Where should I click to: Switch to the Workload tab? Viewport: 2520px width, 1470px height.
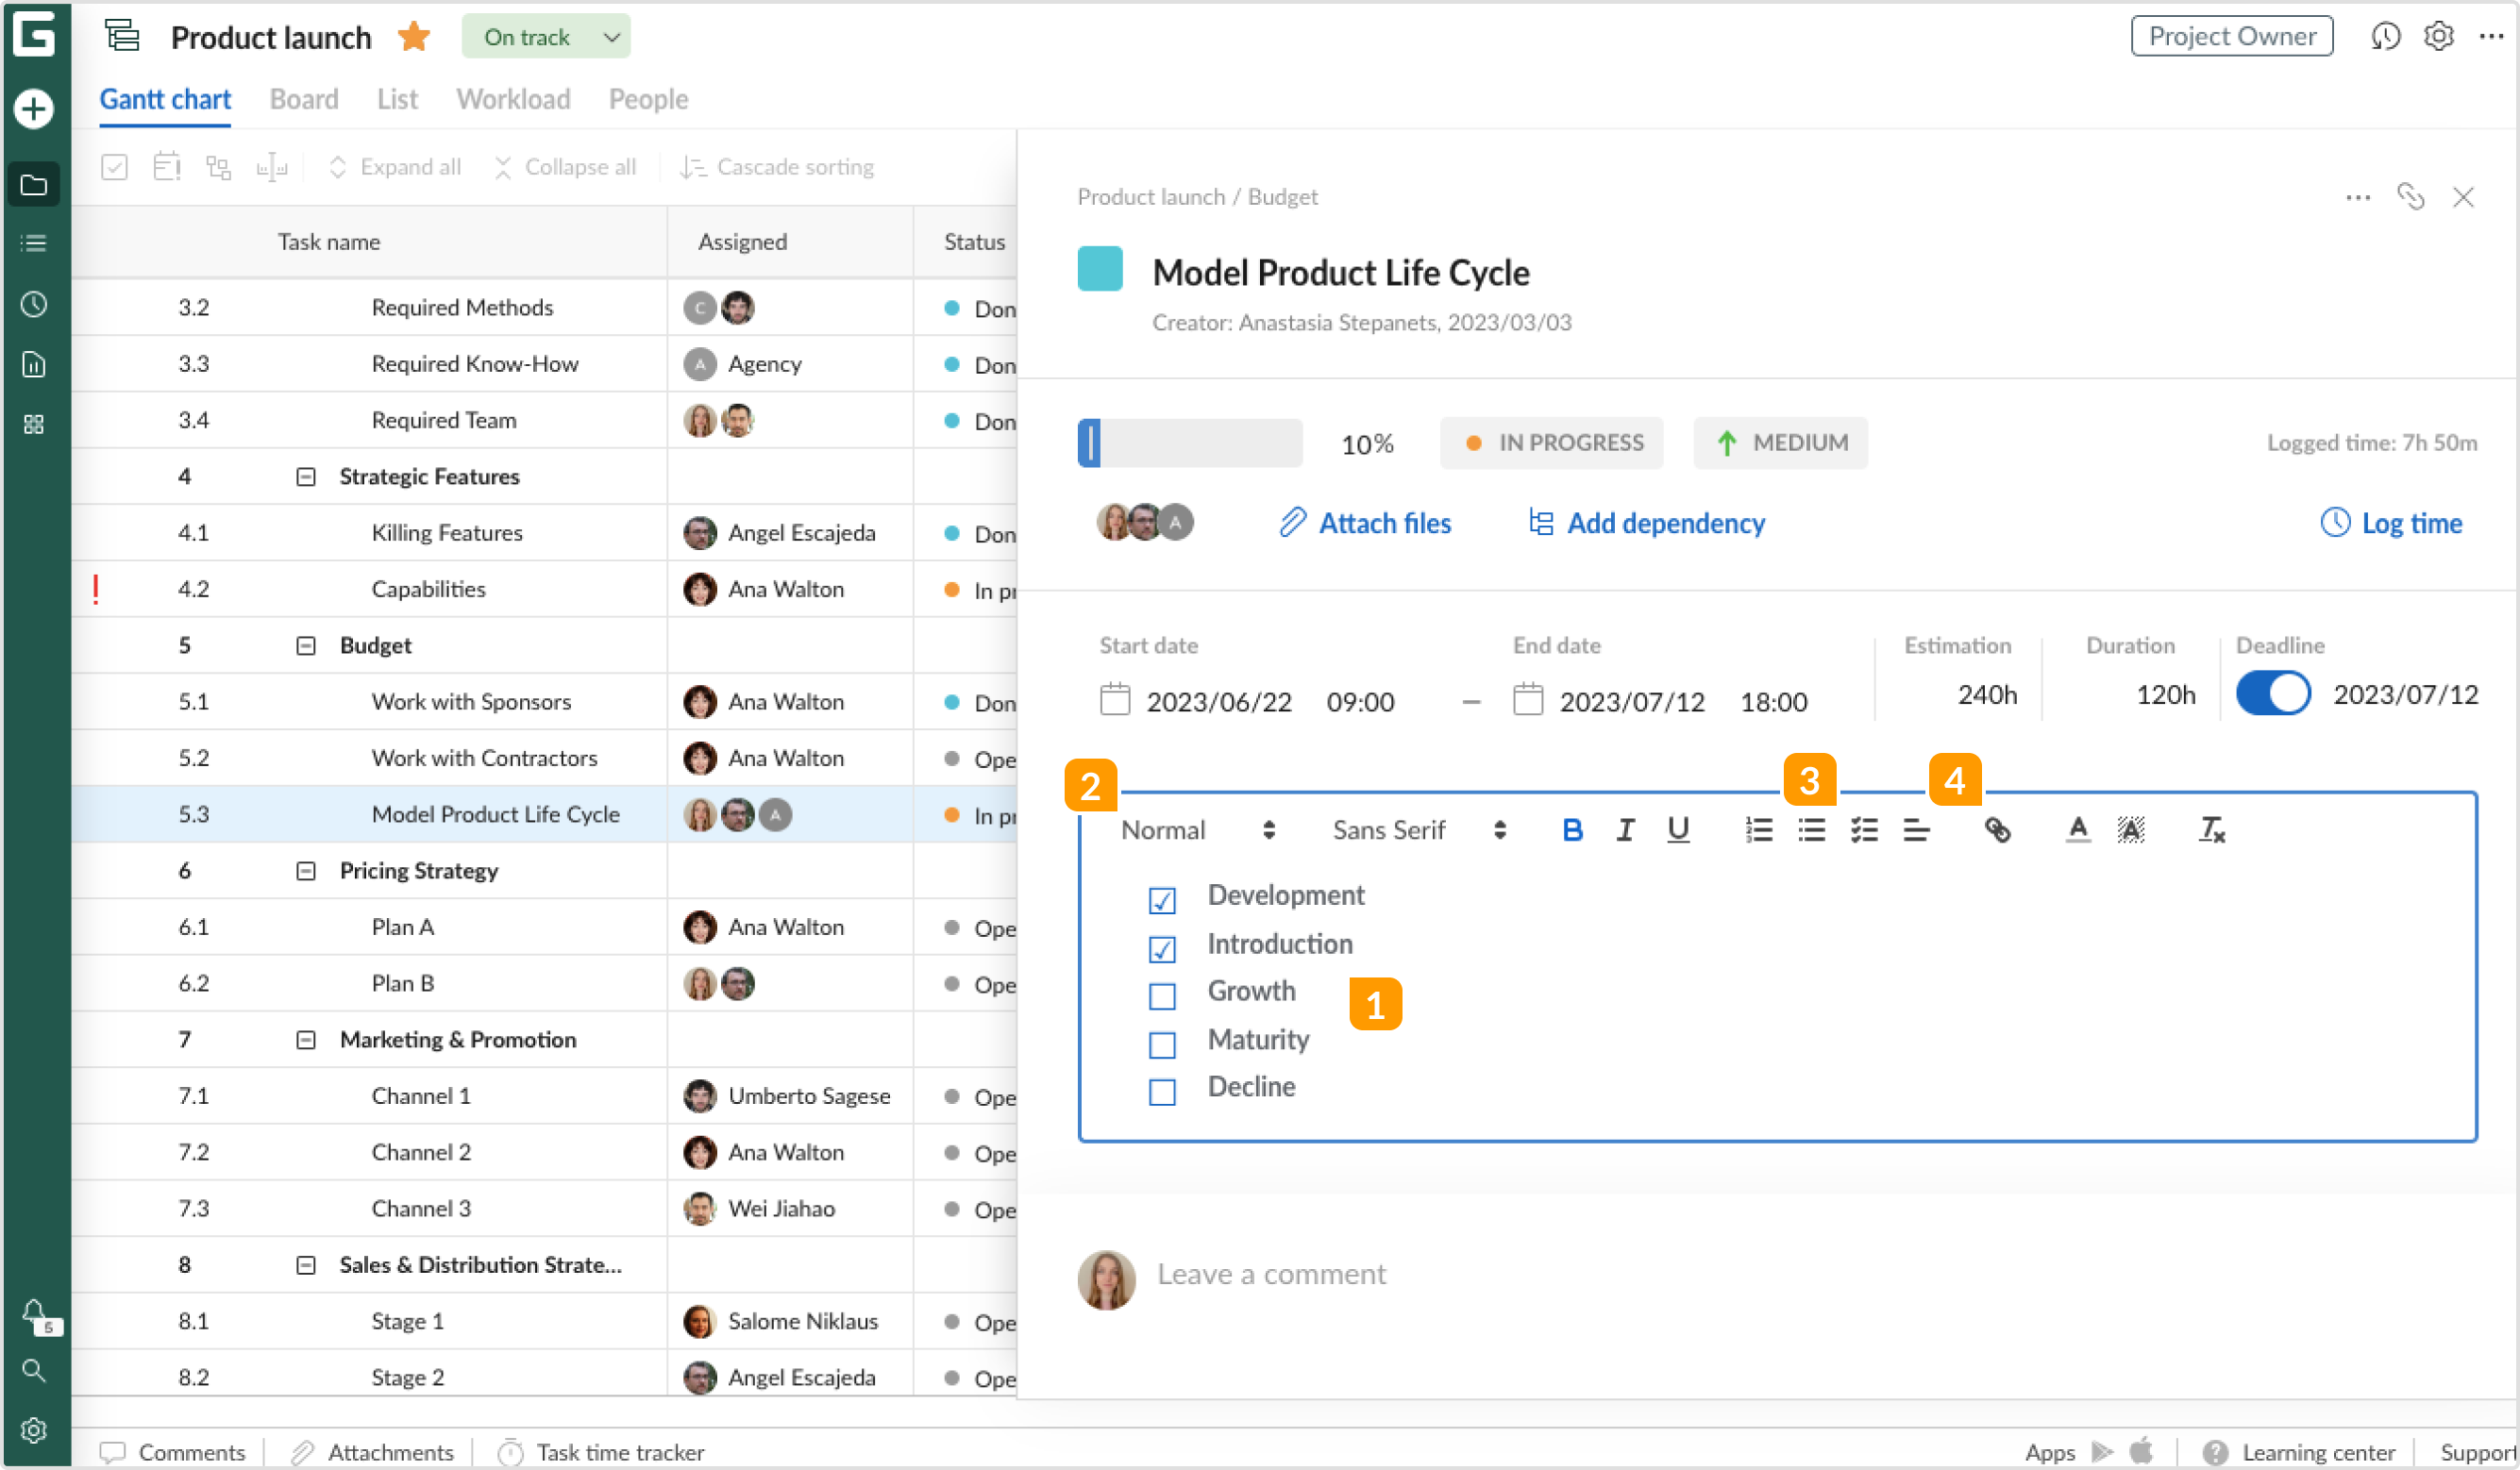coord(513,99)
